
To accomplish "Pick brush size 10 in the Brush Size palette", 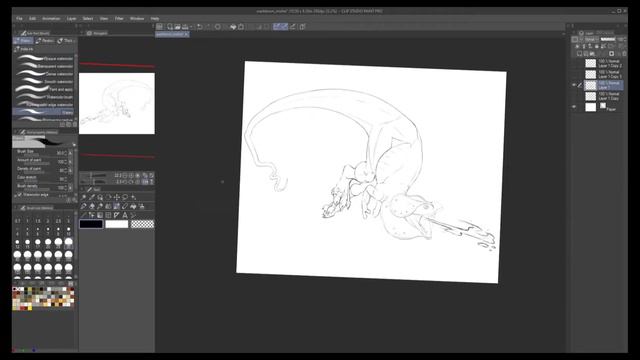I will (x=69, y=230).
